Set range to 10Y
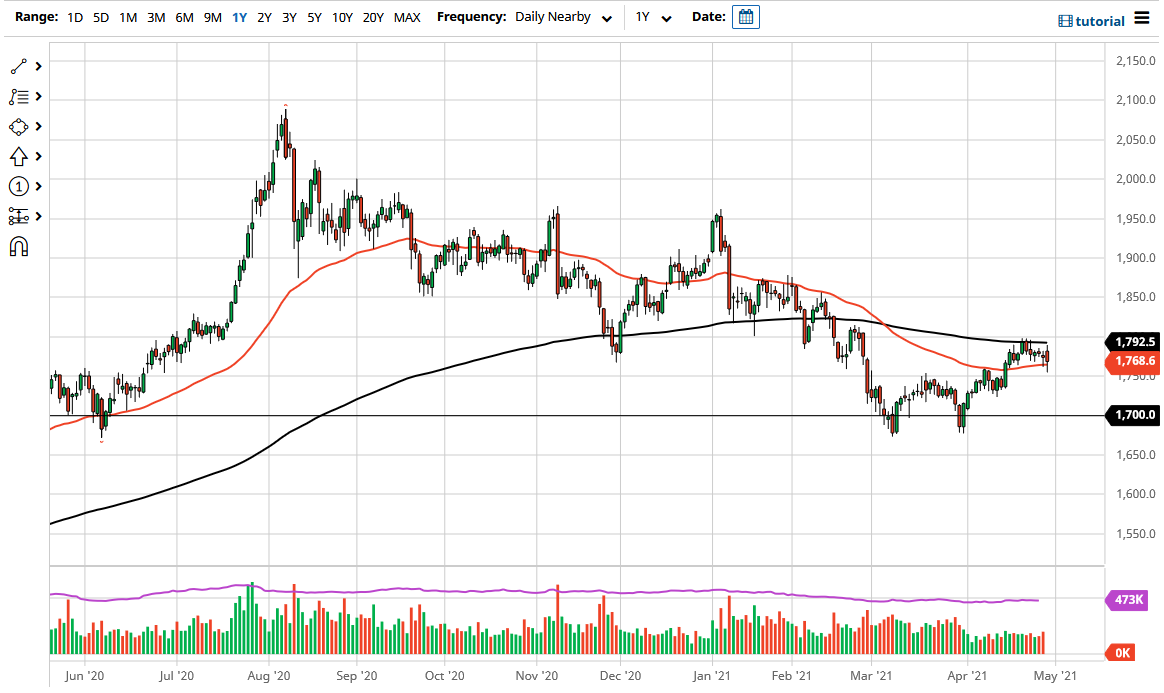Image resolution: width=1164 pixels, height=693 pixels. pyautogui.click(x=342, y=17)
